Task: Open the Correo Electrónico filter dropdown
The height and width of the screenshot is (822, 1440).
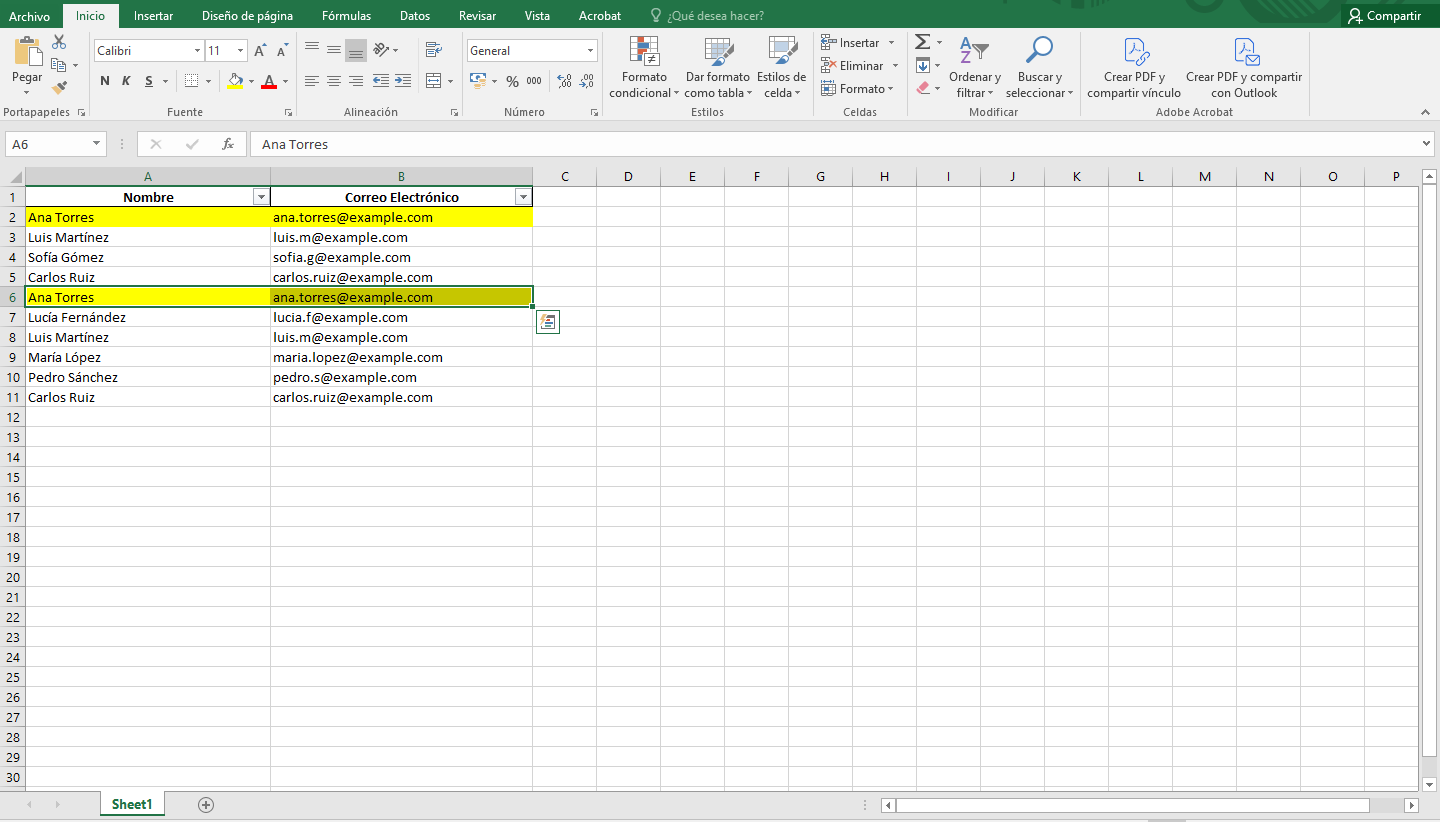Action: click(x=522, y=197)
